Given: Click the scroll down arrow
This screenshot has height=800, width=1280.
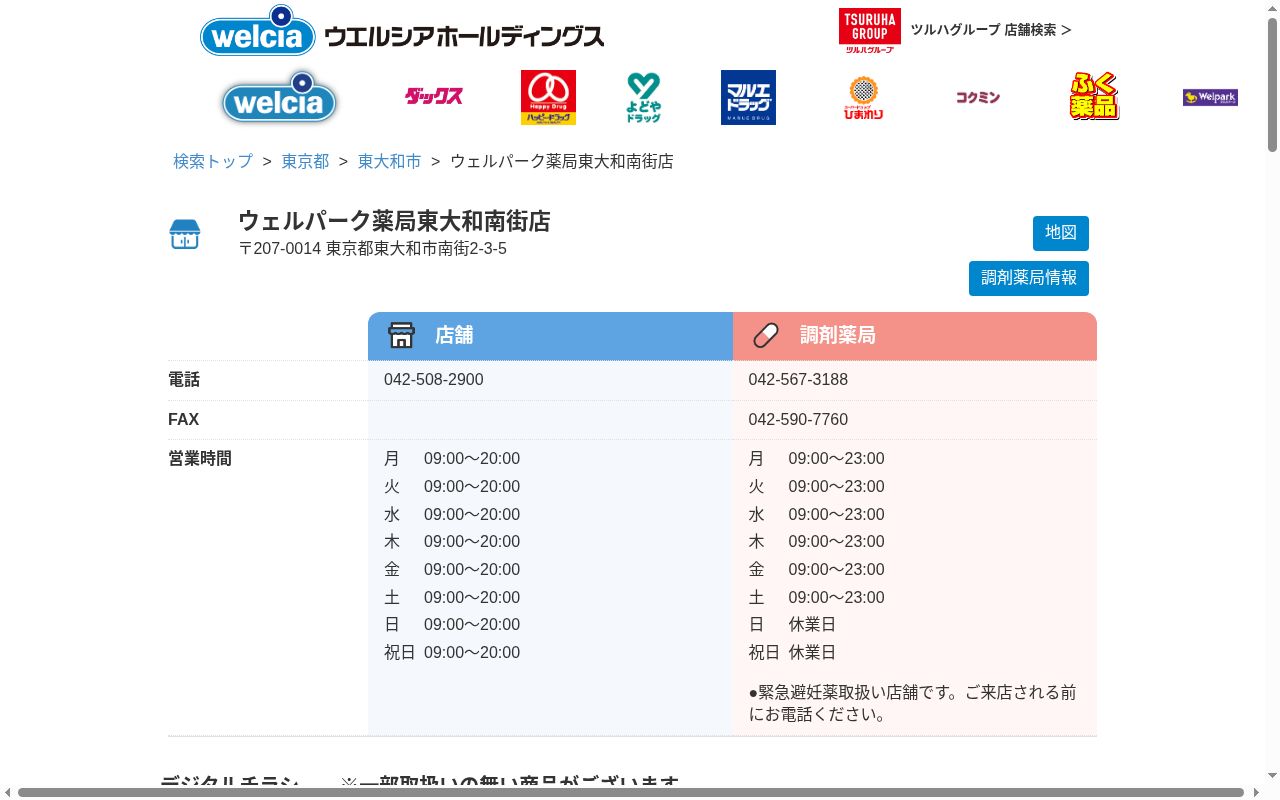Looking at the screenshot, I should pos(1272,777).
